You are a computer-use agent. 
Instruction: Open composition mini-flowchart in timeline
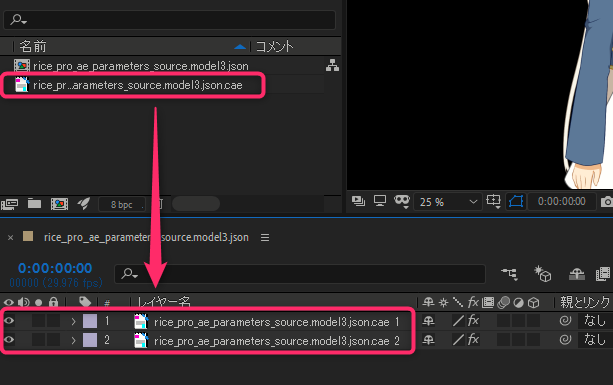click(509, 274)
